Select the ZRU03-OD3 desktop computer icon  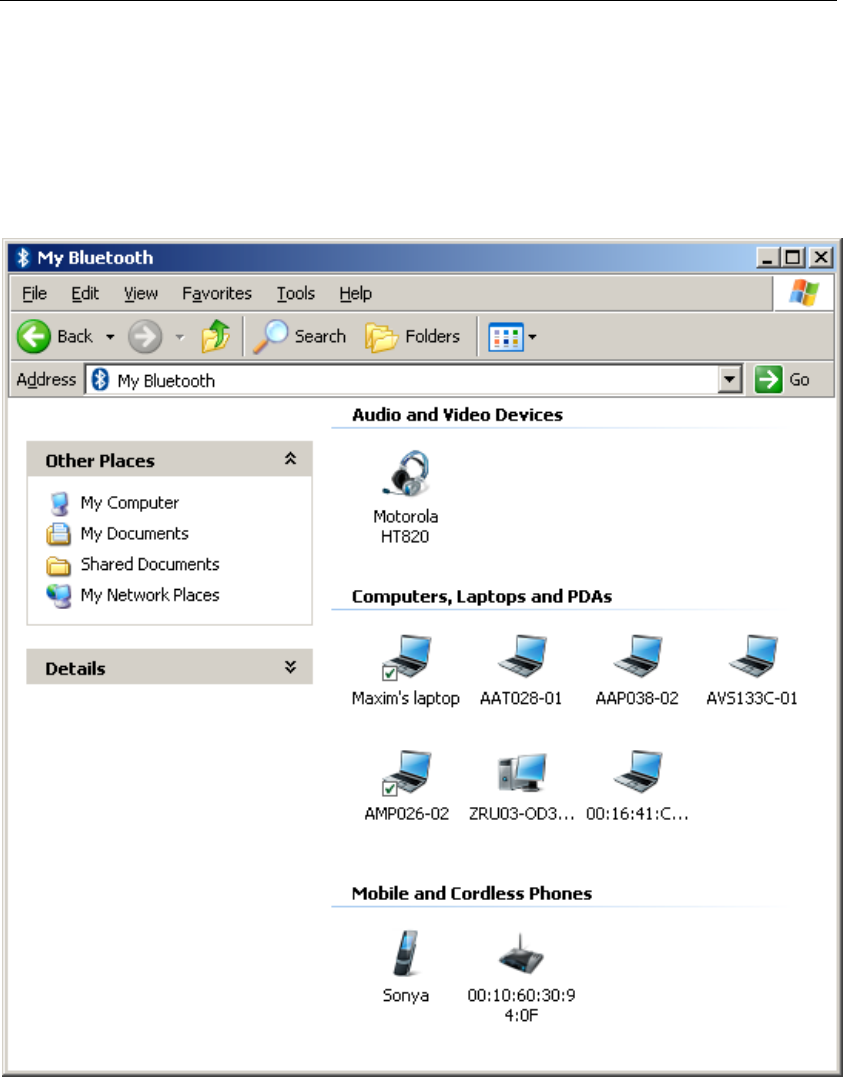coord(521,773)
